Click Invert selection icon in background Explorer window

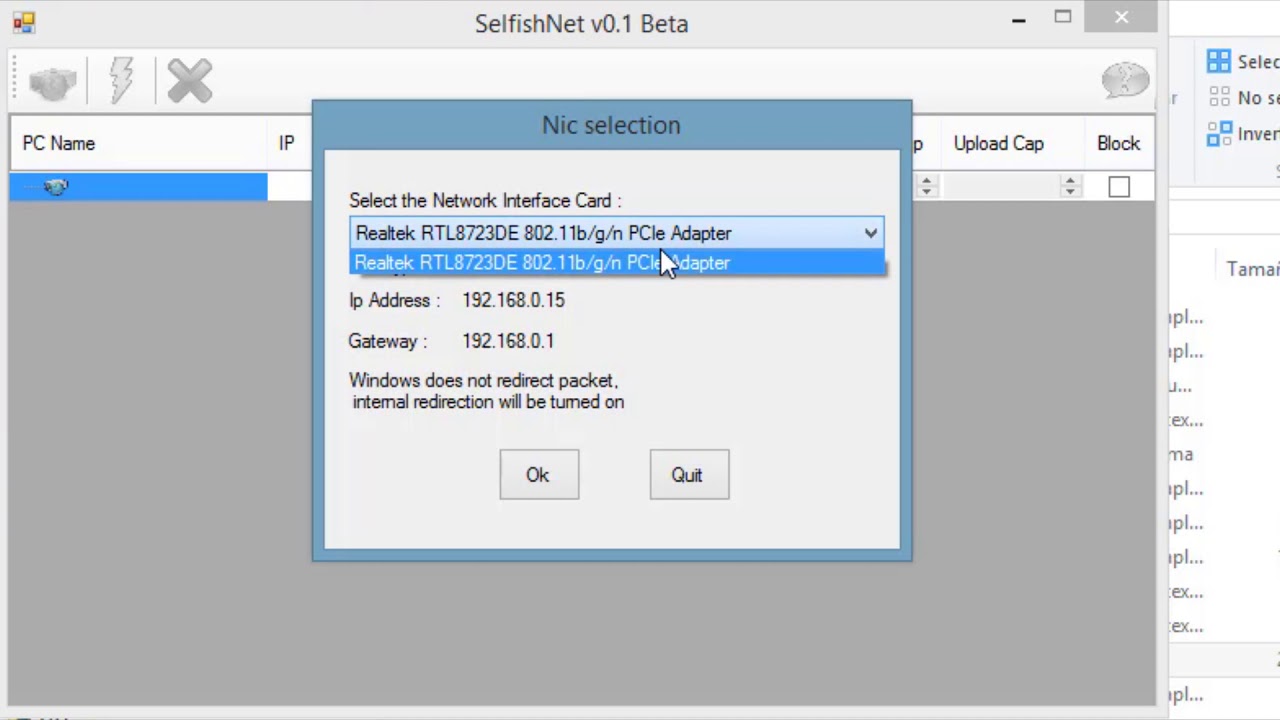tap(1219, 133)
